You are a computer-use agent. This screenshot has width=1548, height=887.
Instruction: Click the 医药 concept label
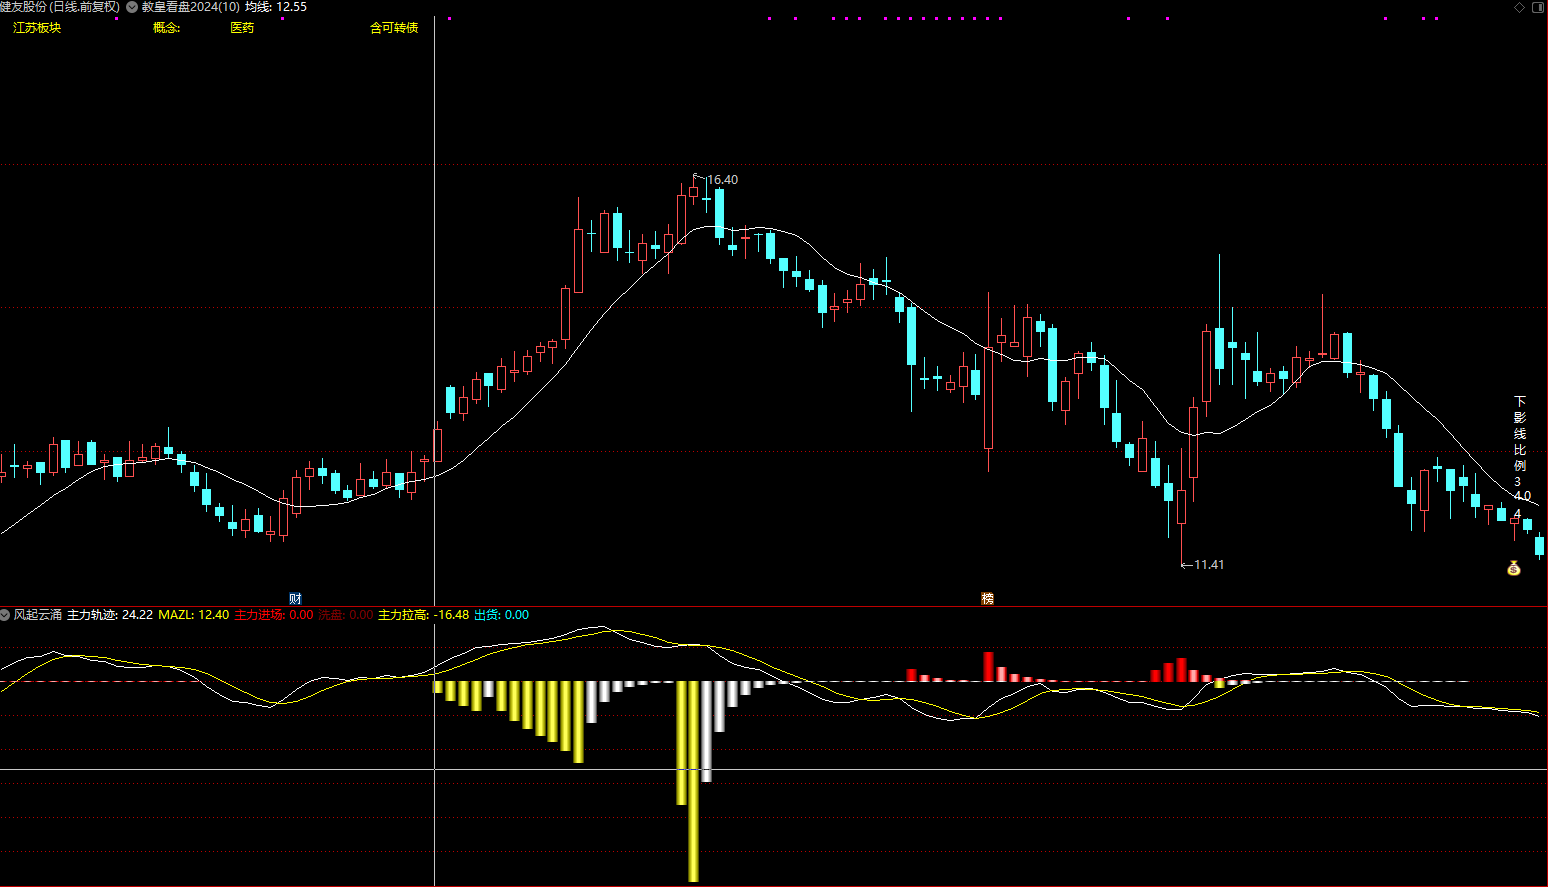tap(242, 28)
